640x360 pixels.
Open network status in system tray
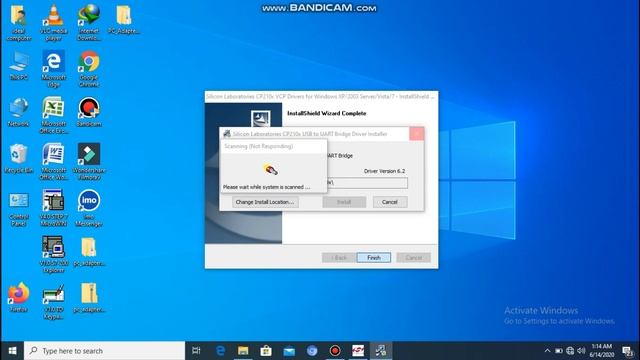coord(570,351)
